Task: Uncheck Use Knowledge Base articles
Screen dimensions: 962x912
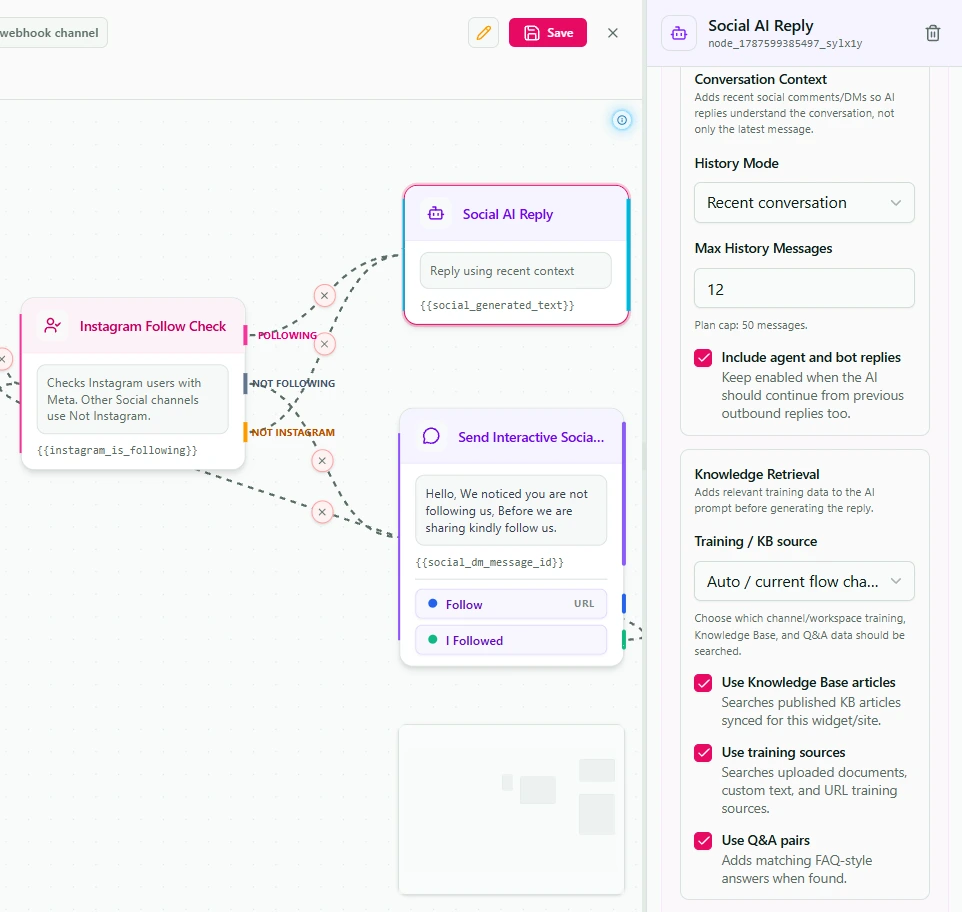Action: pyautogui.click(x=703, y=683)
